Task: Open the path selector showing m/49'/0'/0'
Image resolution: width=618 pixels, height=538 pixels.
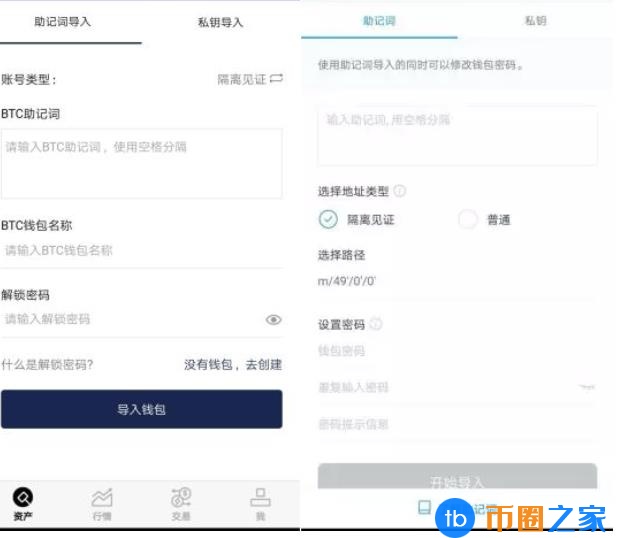Action: 347,282
